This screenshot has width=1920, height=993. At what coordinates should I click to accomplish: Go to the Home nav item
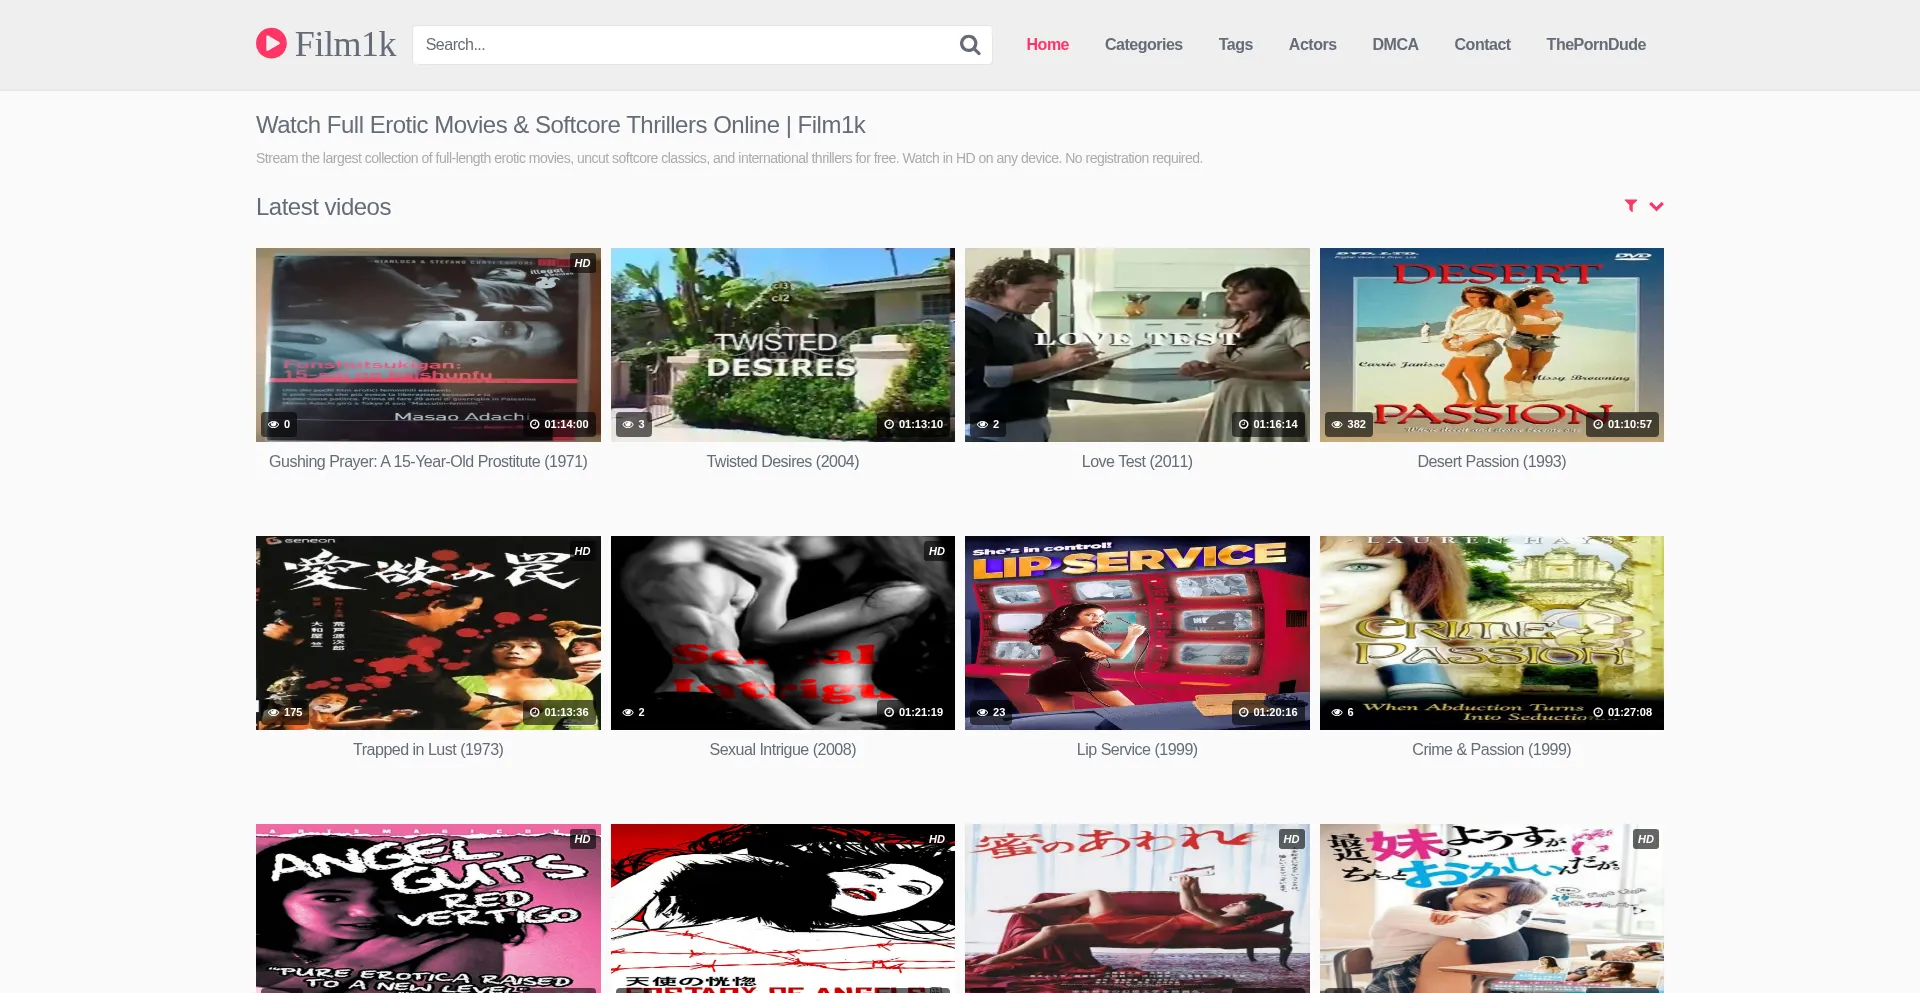1047,45
